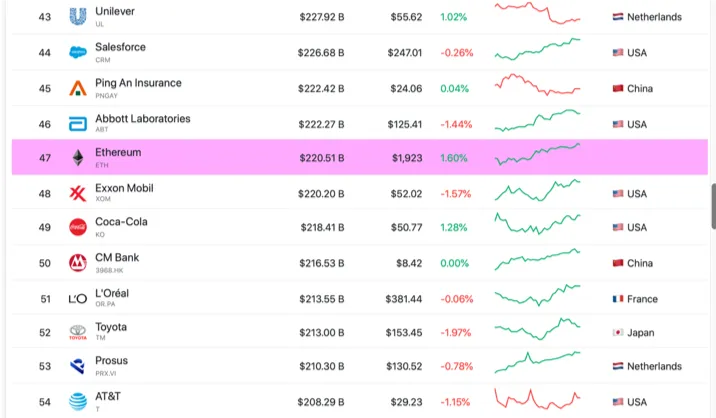View the AT&T sparkline chart
716x418 pixels.
coord(537,398)
